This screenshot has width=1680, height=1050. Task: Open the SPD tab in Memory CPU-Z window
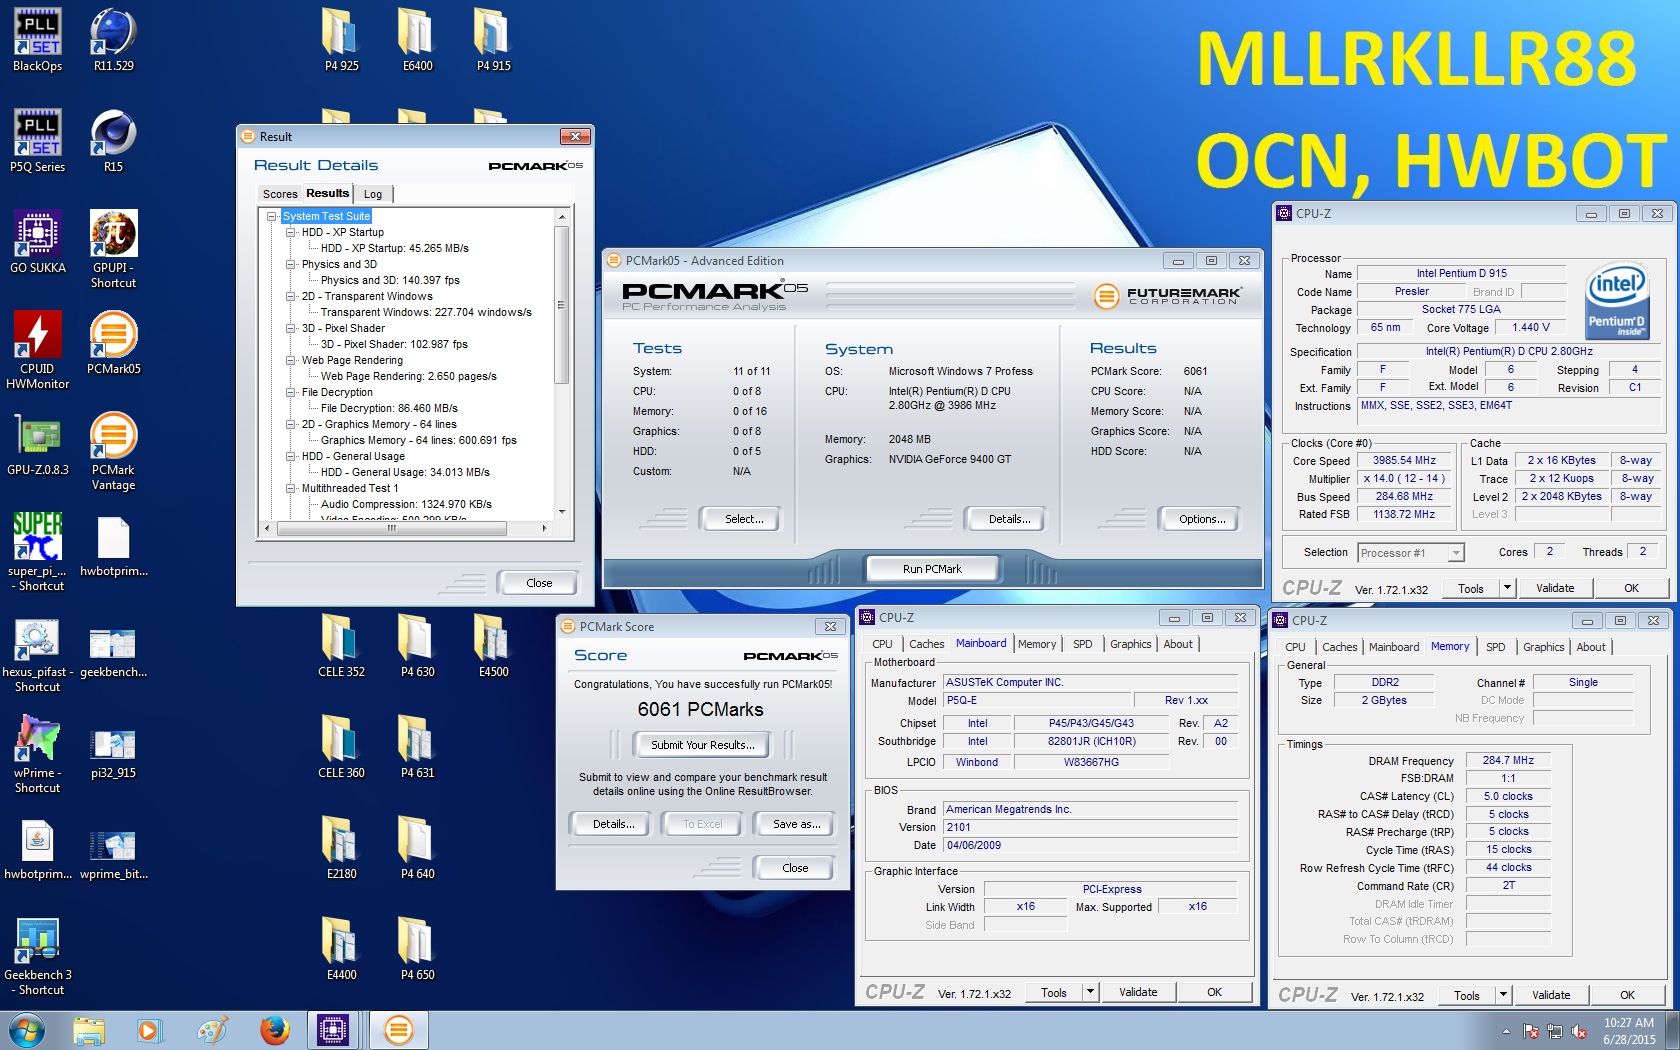(x=1495, y=647)
